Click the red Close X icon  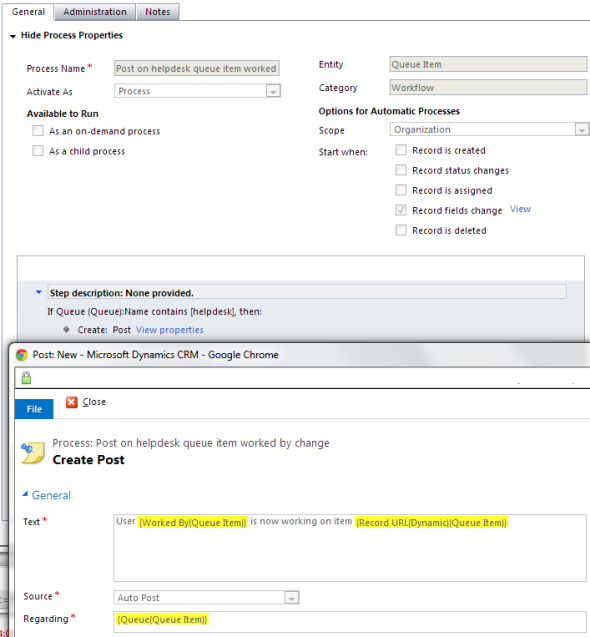pos(72,402)
